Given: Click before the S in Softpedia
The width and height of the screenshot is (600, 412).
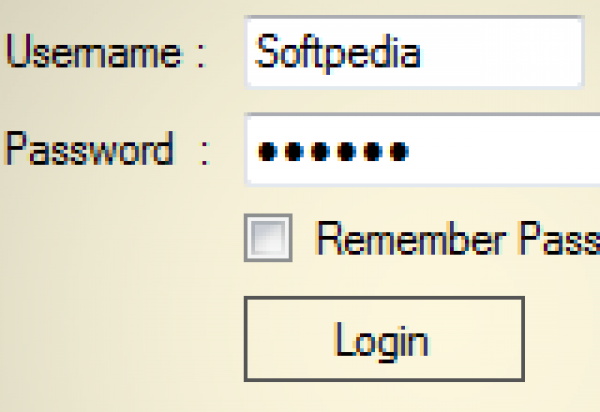Looking at the screenshot, I should (256, 51).
